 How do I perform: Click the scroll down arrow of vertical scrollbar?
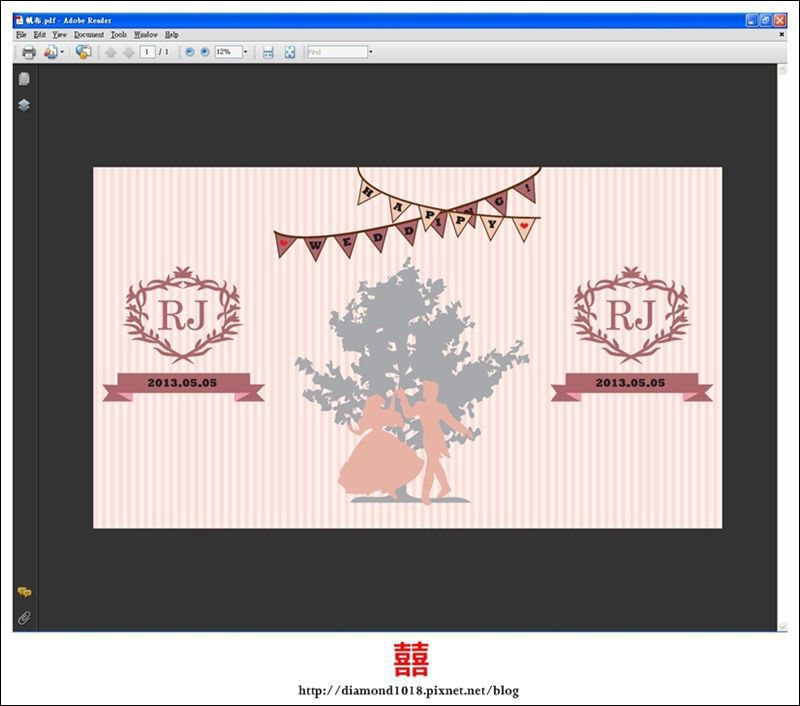click(x=782, y=627)
